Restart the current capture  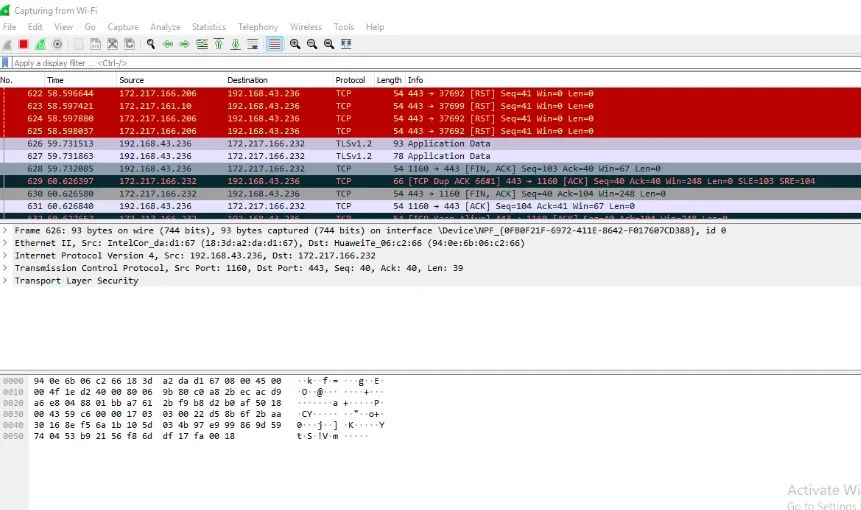tap(40, 44)
